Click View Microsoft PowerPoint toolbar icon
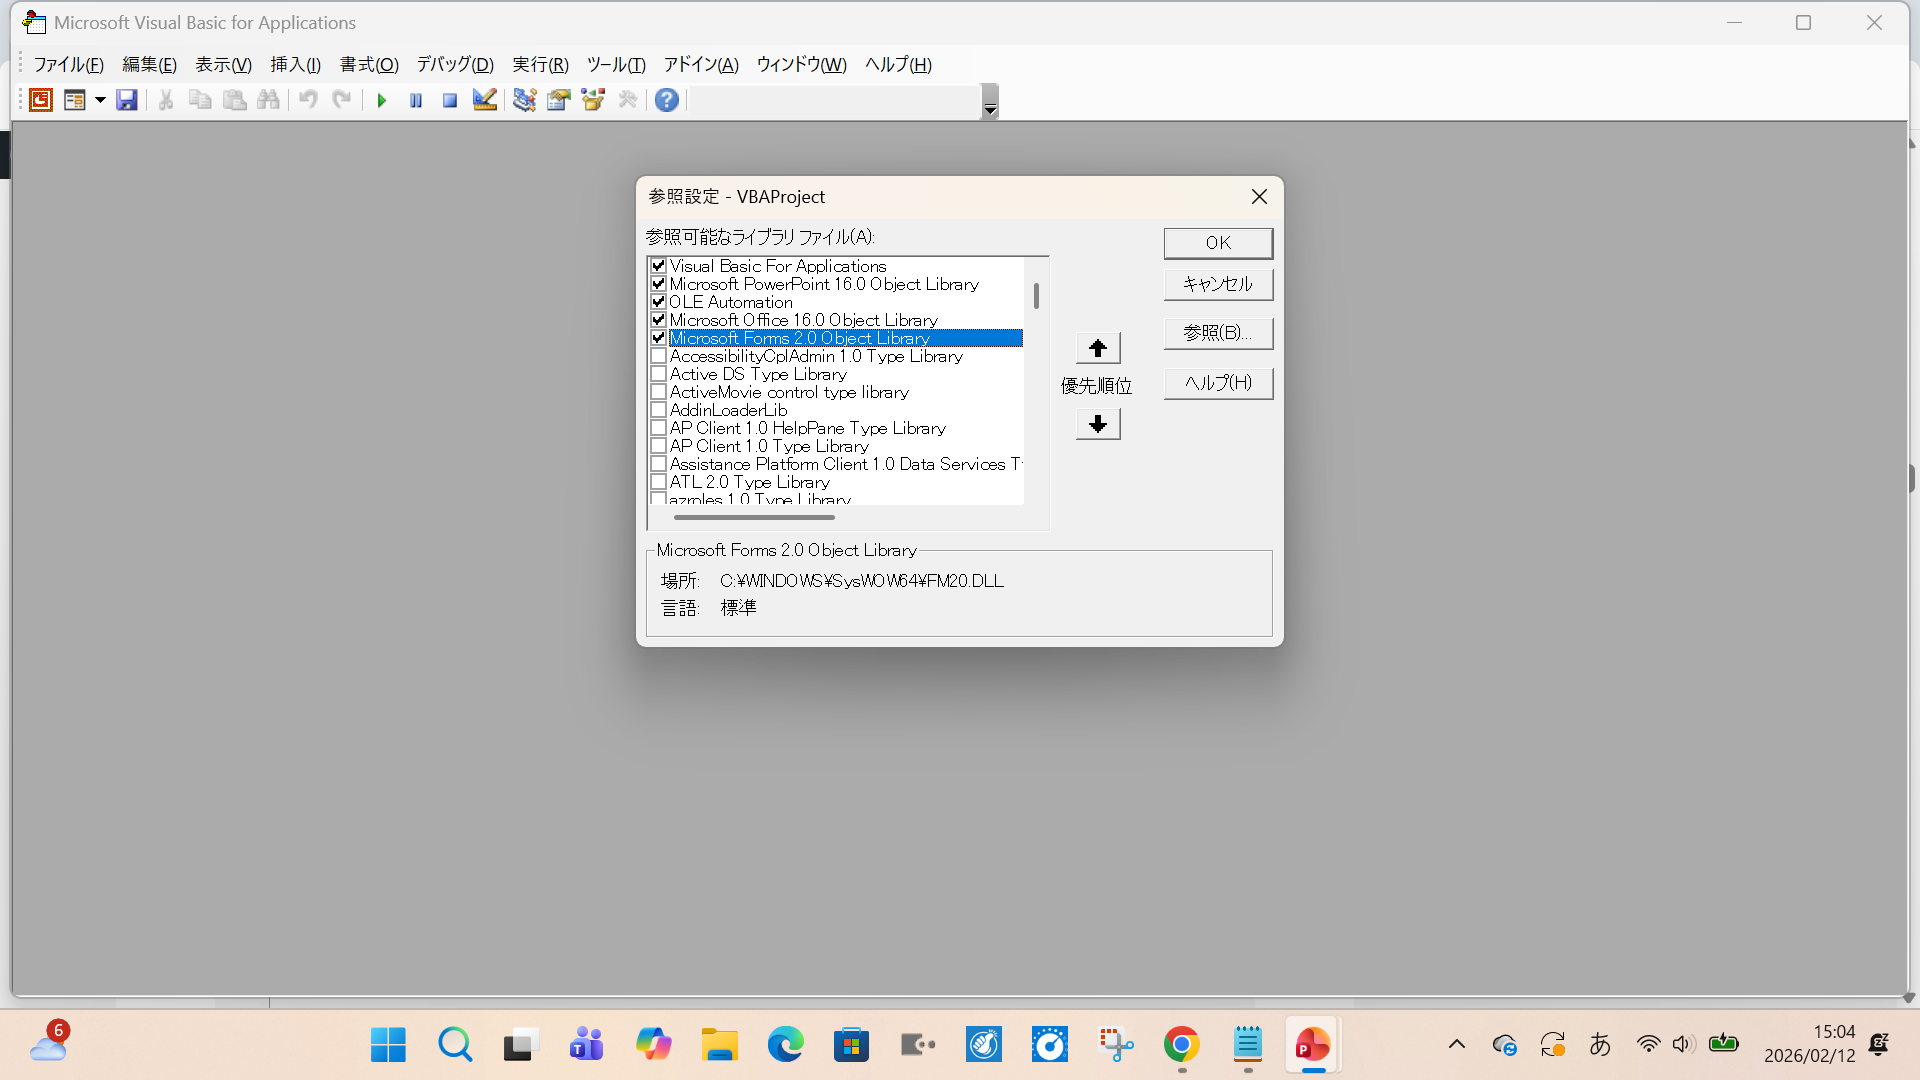1920x1080 pixels. [41, 100]
